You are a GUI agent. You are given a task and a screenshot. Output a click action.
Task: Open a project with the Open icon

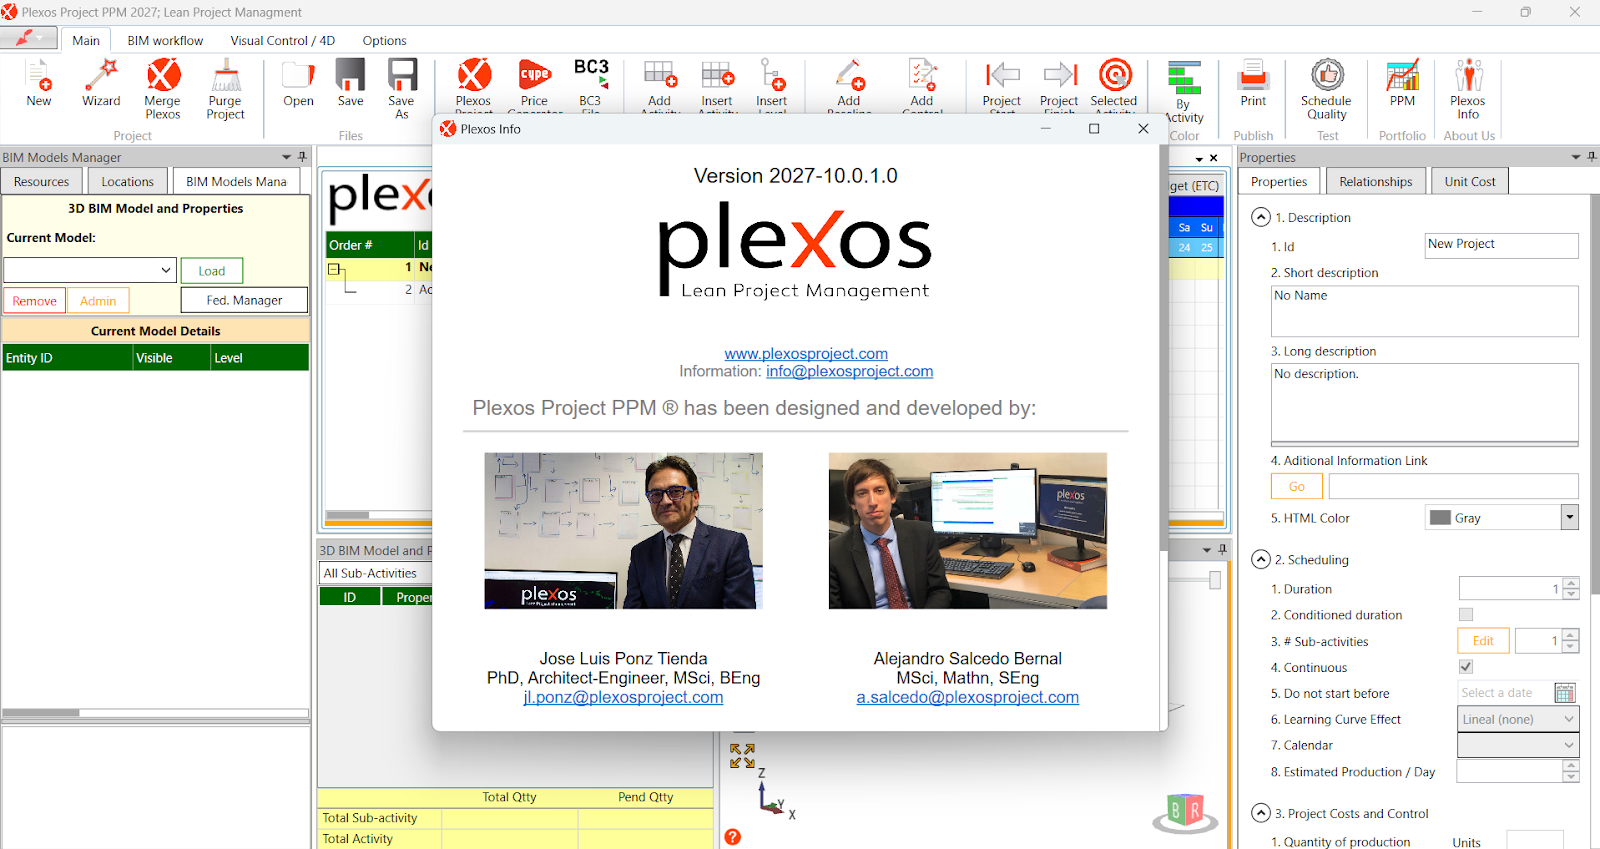click(x=298, y=75)
